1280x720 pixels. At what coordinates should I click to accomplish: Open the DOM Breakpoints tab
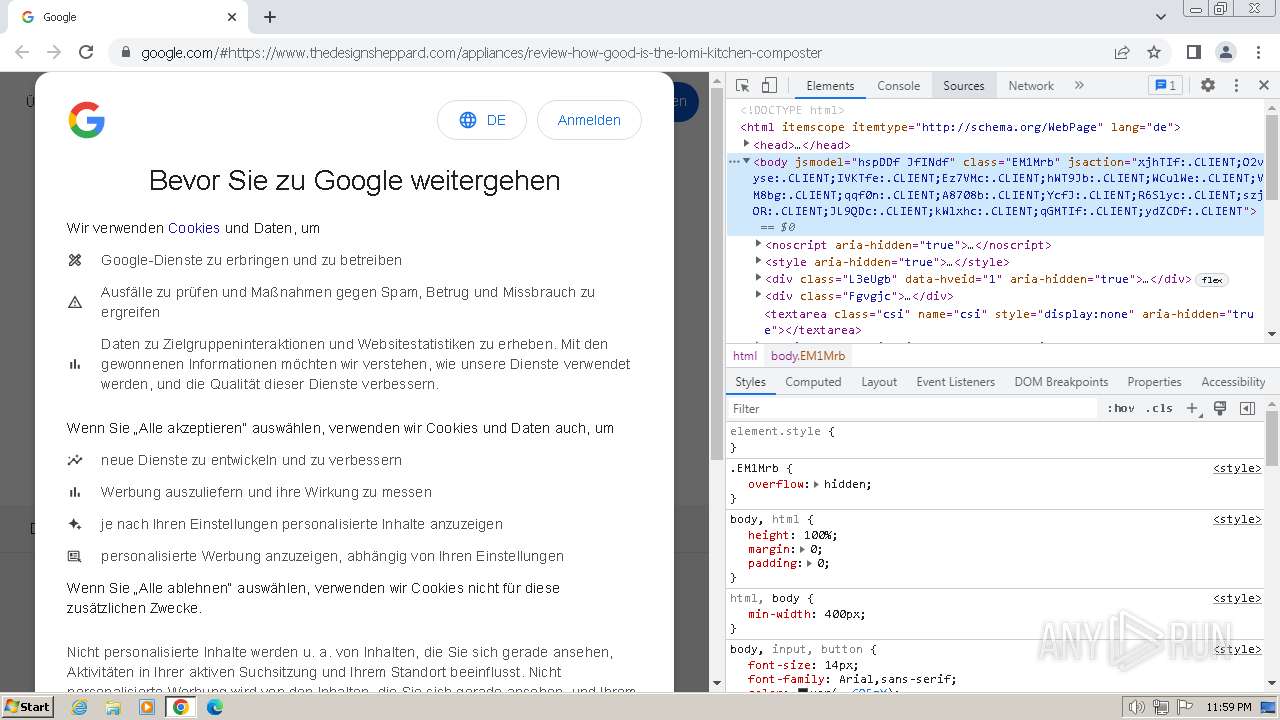tap(1061, 382)
